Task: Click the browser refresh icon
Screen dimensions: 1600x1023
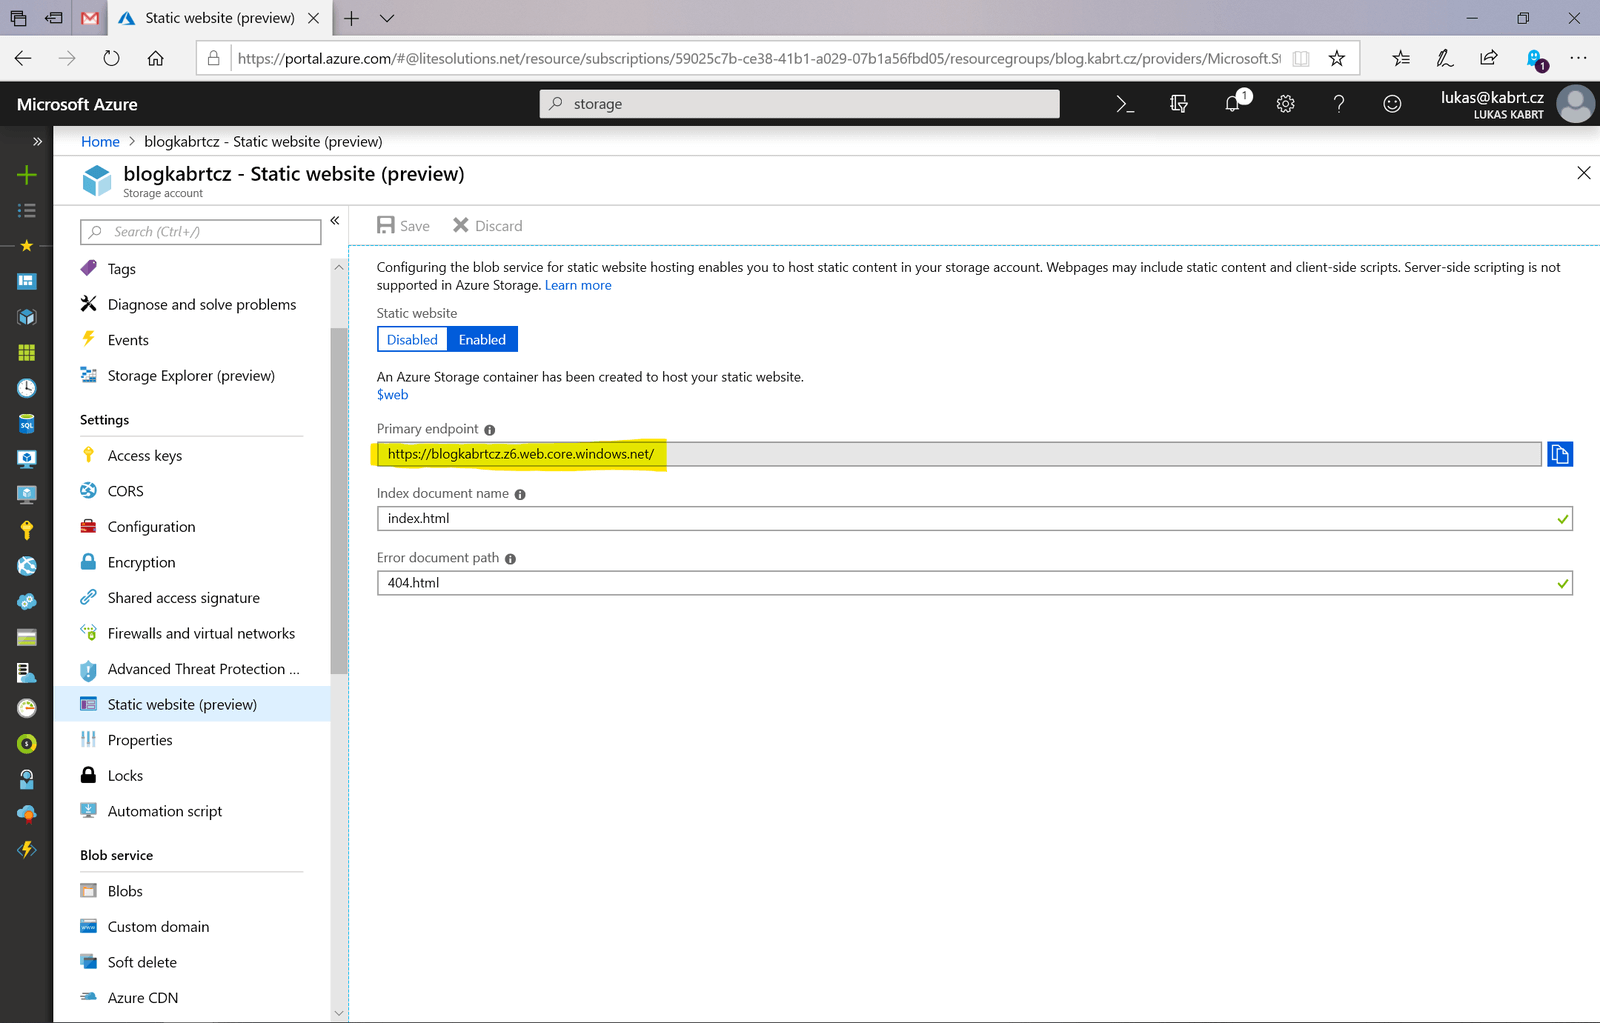Action: tap(111, 58)
